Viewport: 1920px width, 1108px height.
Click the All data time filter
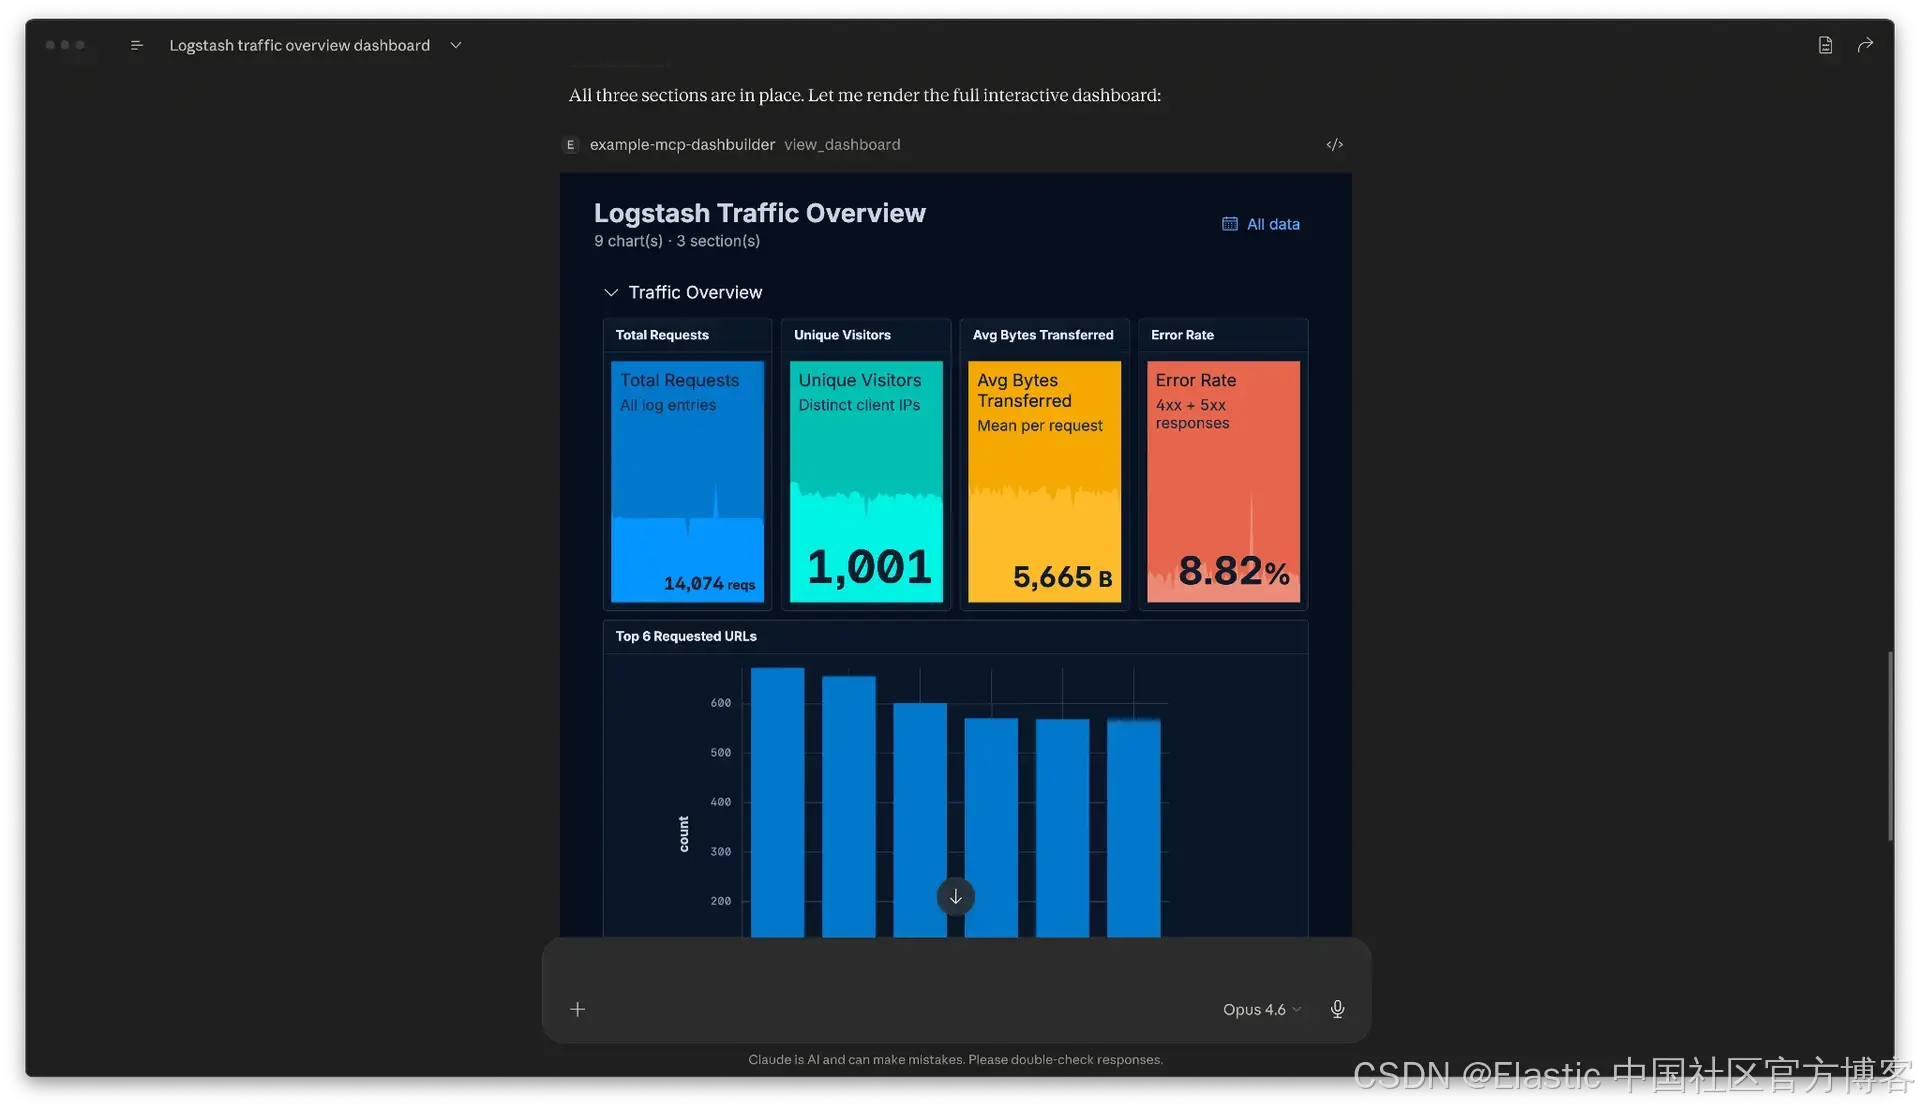(1272, 224)
